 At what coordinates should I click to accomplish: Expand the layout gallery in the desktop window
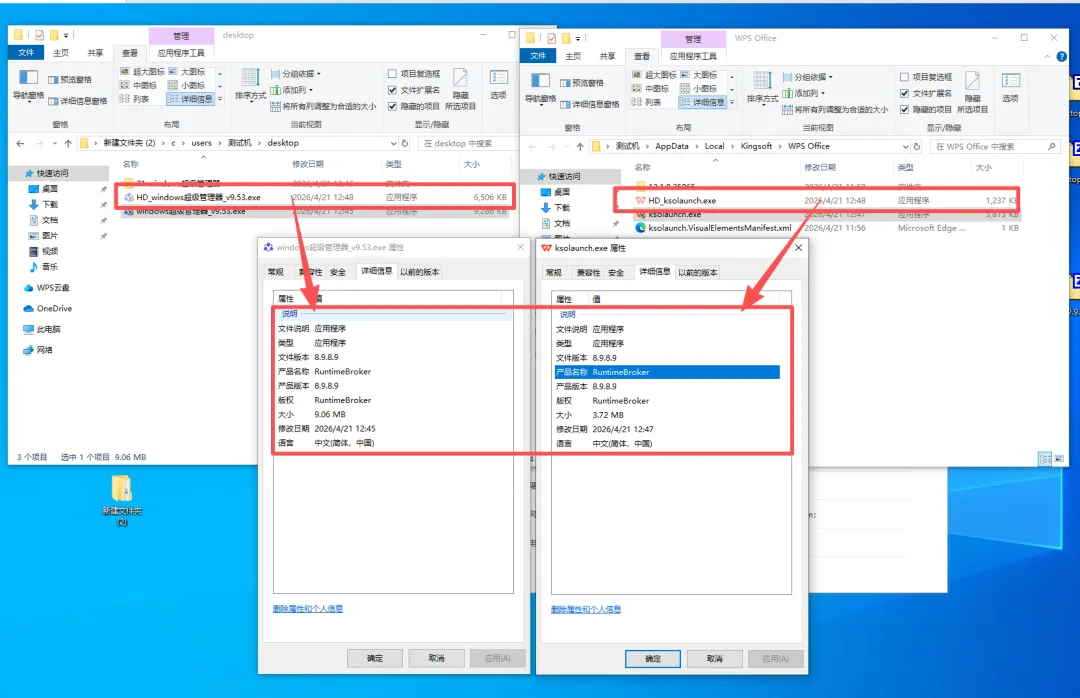pyautogui.click(x=220, y=99)
